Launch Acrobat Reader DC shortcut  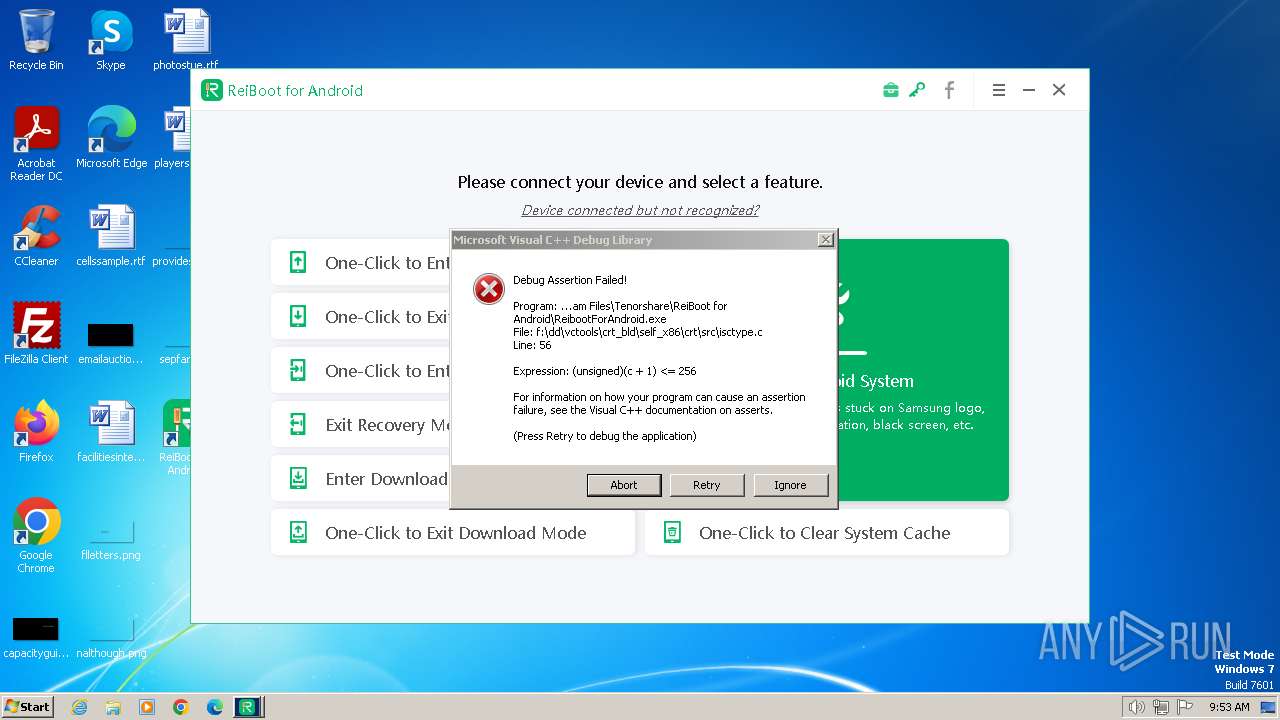(x=36, y=144)
